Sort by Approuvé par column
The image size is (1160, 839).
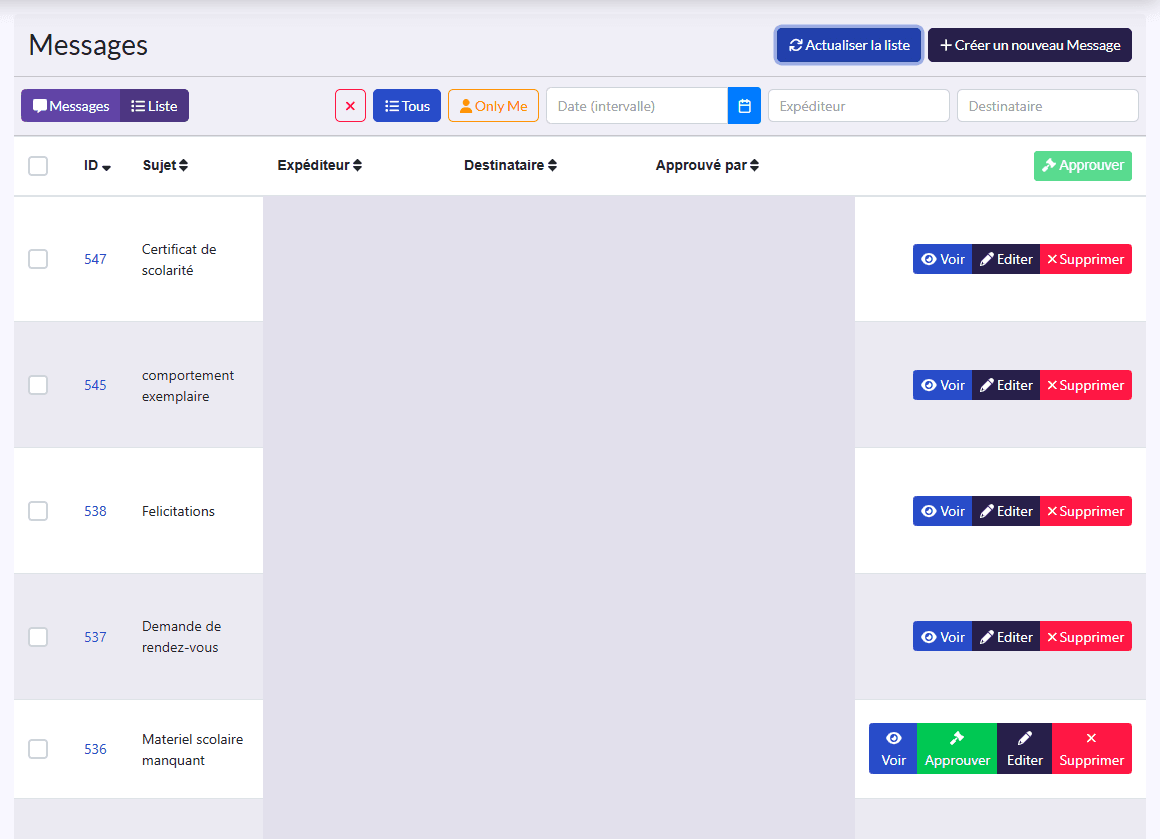click(707, 166)
